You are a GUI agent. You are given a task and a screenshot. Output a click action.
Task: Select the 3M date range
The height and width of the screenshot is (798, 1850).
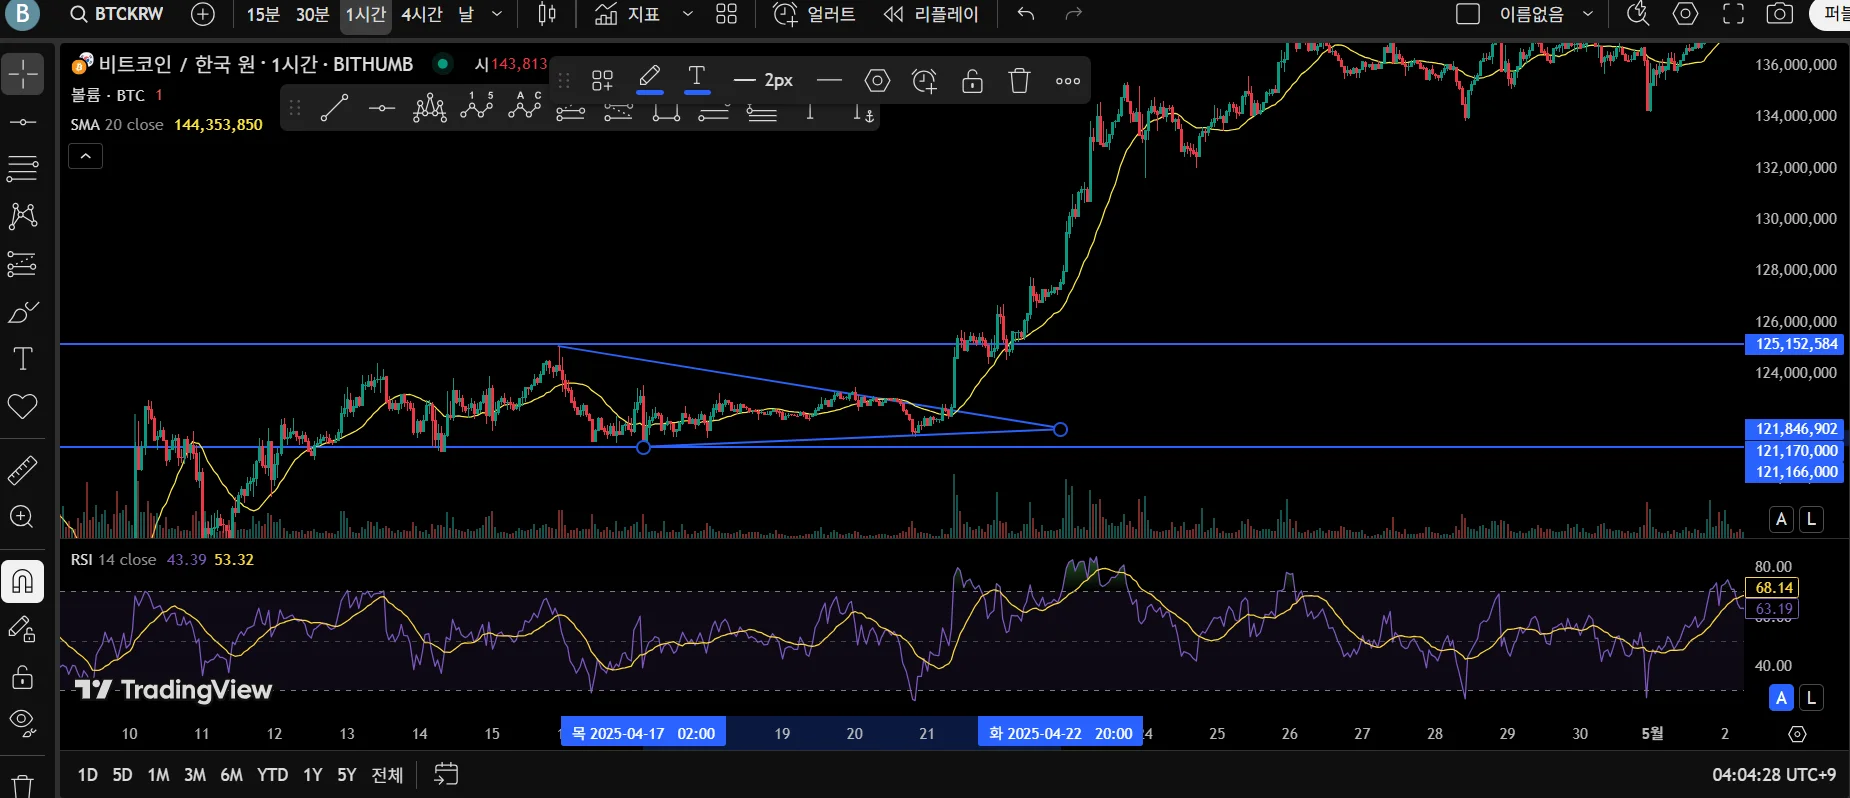(x=195, y=775)
